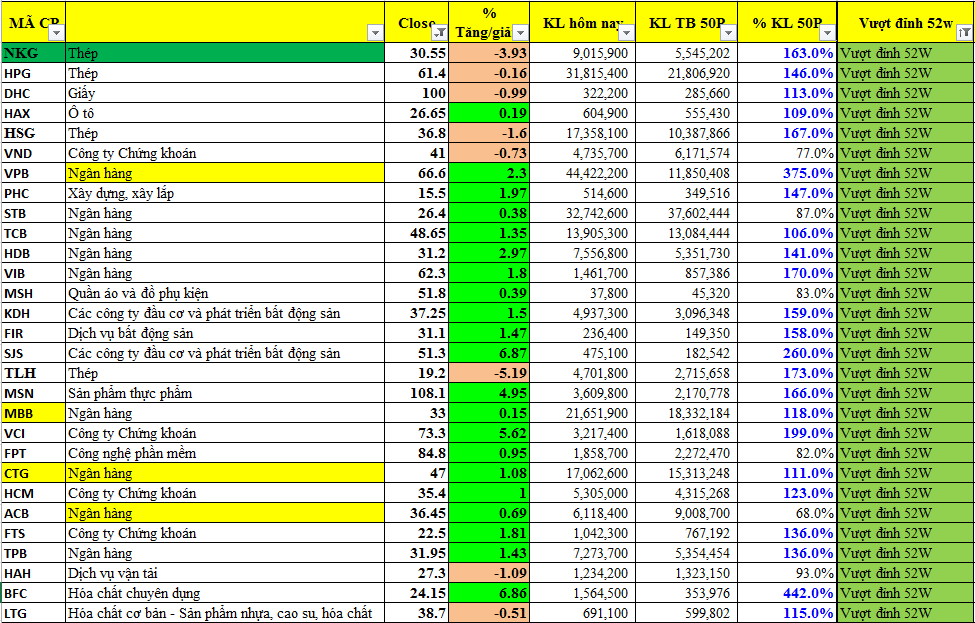Open the % Tăng/giảm filter dropdown
This screenshot has height=623, width=975.
point(519,33)
